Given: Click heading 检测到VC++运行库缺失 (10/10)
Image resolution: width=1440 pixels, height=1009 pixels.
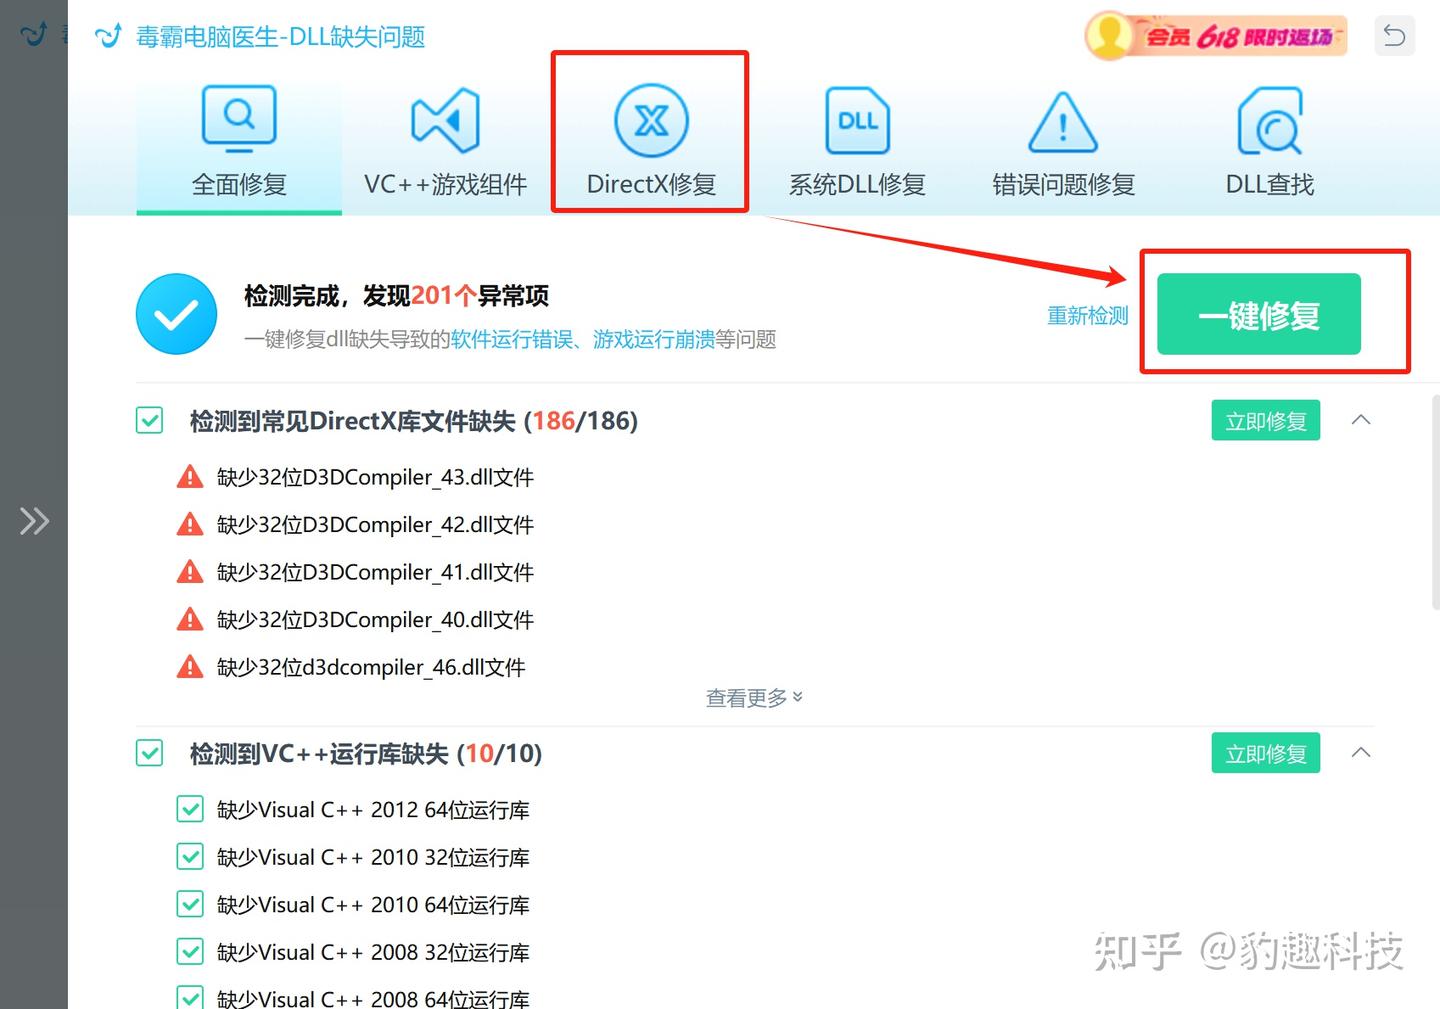Looking at the screenshot, I should pyautogui.click(x=366, y=754).
